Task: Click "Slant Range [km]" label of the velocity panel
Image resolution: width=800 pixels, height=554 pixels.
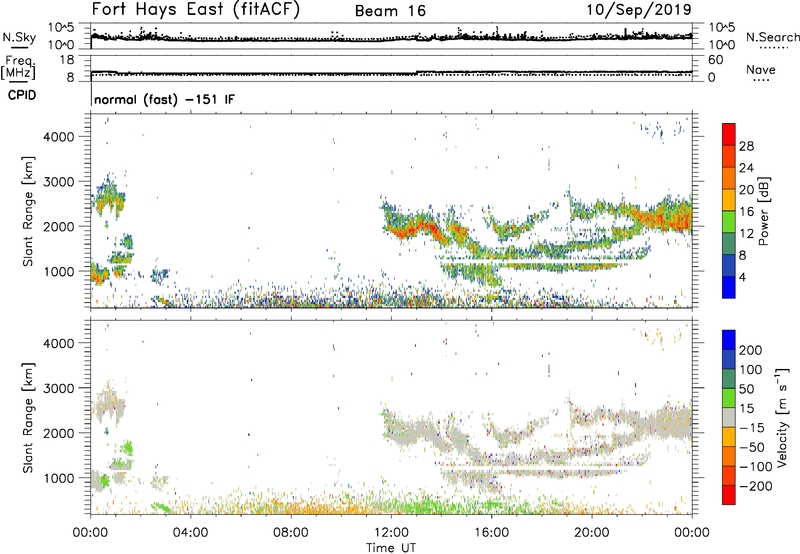Action: pyautogui.click(x=28, y=418)
